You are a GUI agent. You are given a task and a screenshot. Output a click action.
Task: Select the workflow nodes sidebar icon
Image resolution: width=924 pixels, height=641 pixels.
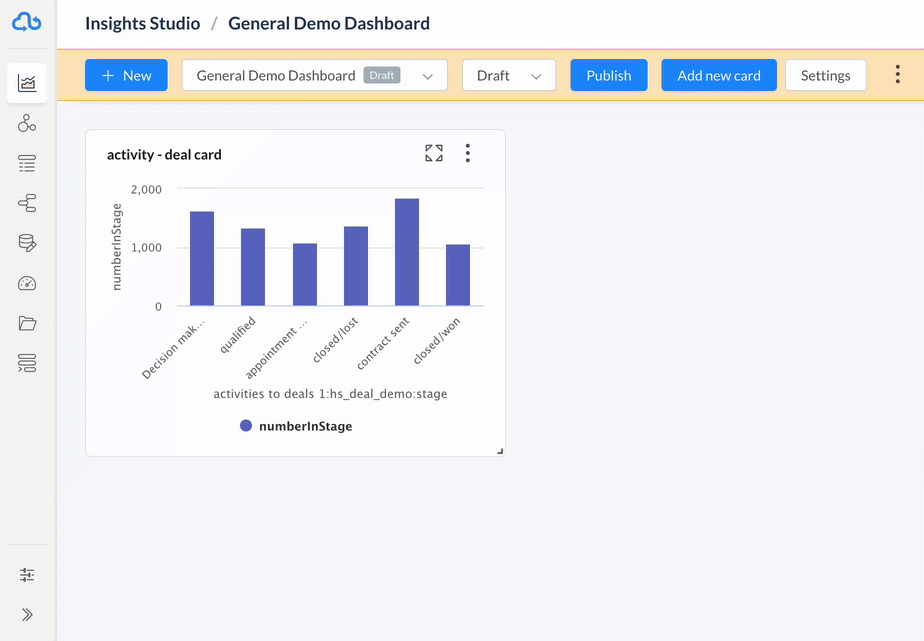coord(27,203)
